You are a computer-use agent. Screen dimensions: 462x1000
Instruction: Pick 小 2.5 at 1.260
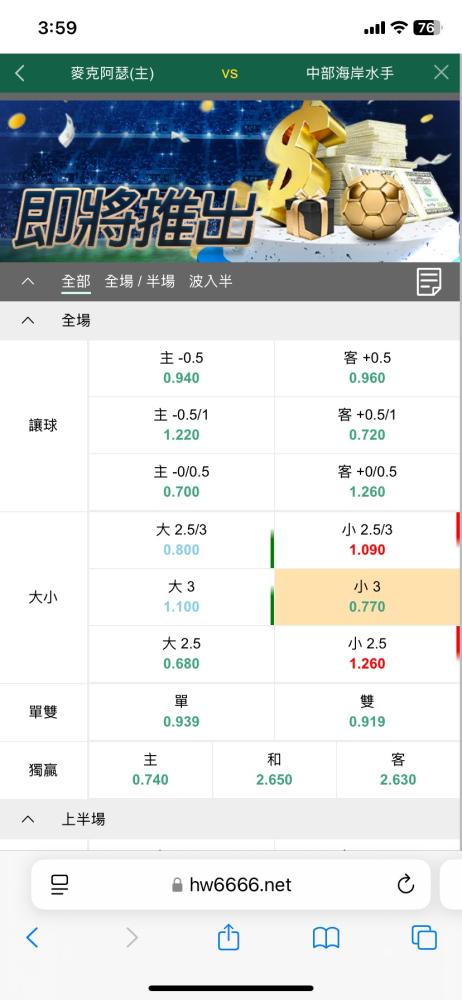click(x=368, y=654)
